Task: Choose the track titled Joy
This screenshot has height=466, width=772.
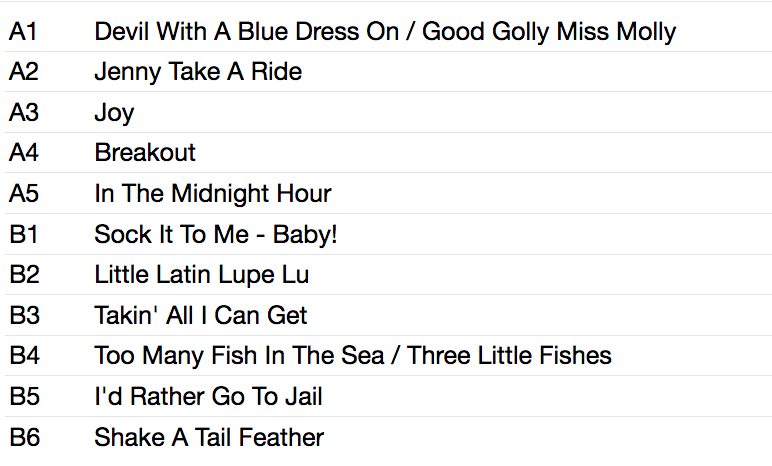Action: (x=114, y=113)
